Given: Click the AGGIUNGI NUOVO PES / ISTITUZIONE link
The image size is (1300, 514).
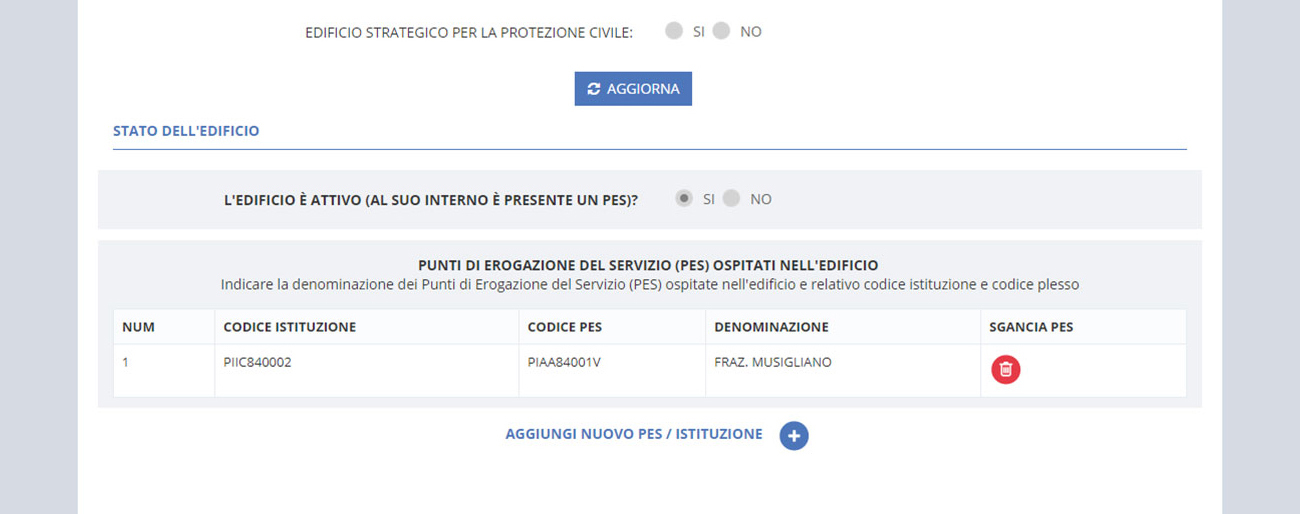Looking at the screenshot, I should coord(634,434).
